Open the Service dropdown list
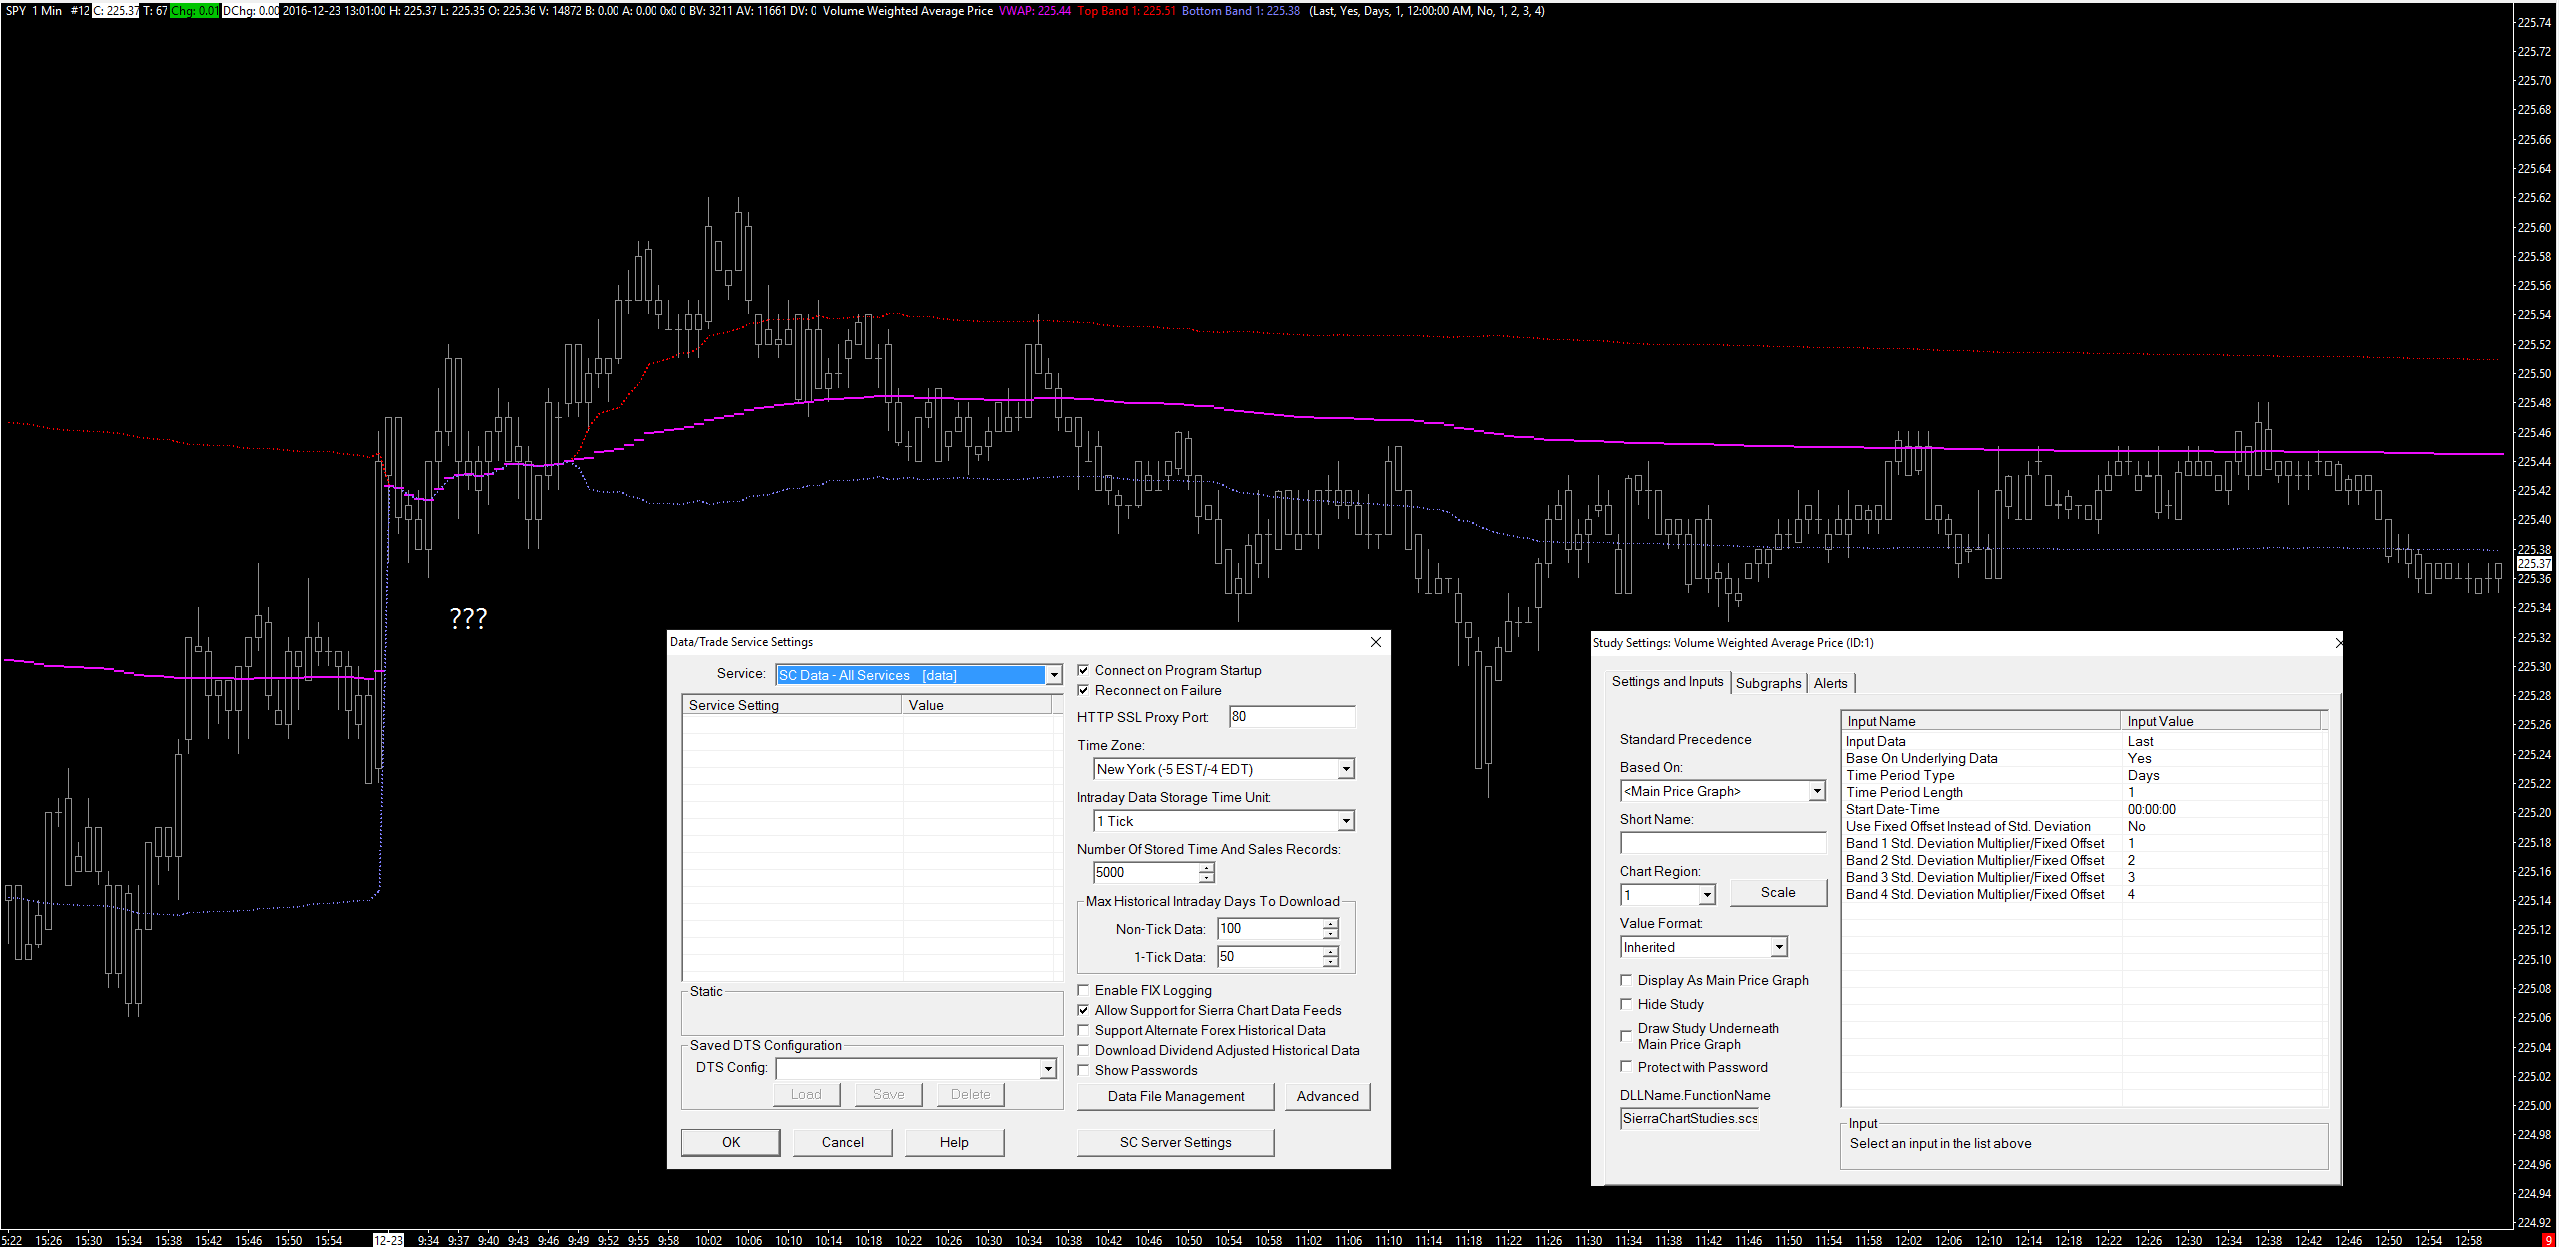 tap(1053, 675)
